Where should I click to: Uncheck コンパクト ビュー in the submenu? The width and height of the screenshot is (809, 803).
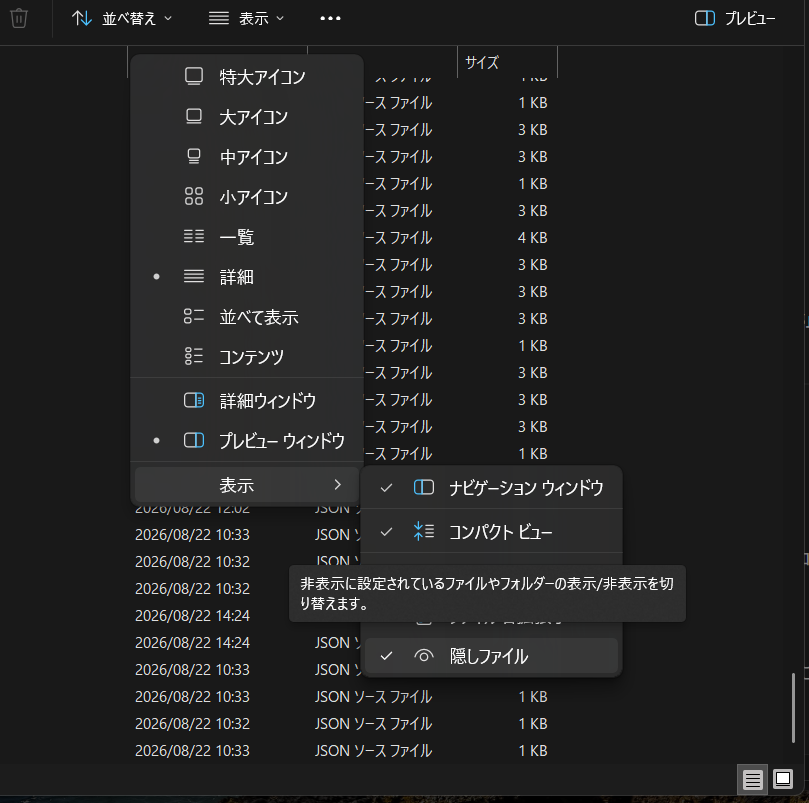(491, 532)
